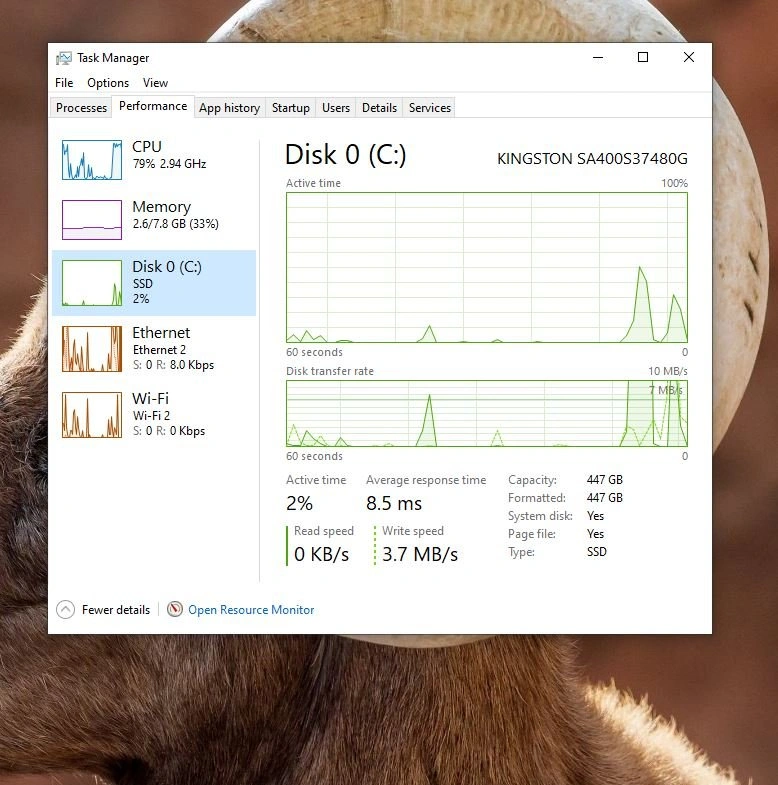The width and height of the screenshot is (778, 785).
Task: Switch to the Processes tab
Action: click(x=81, y=108)
